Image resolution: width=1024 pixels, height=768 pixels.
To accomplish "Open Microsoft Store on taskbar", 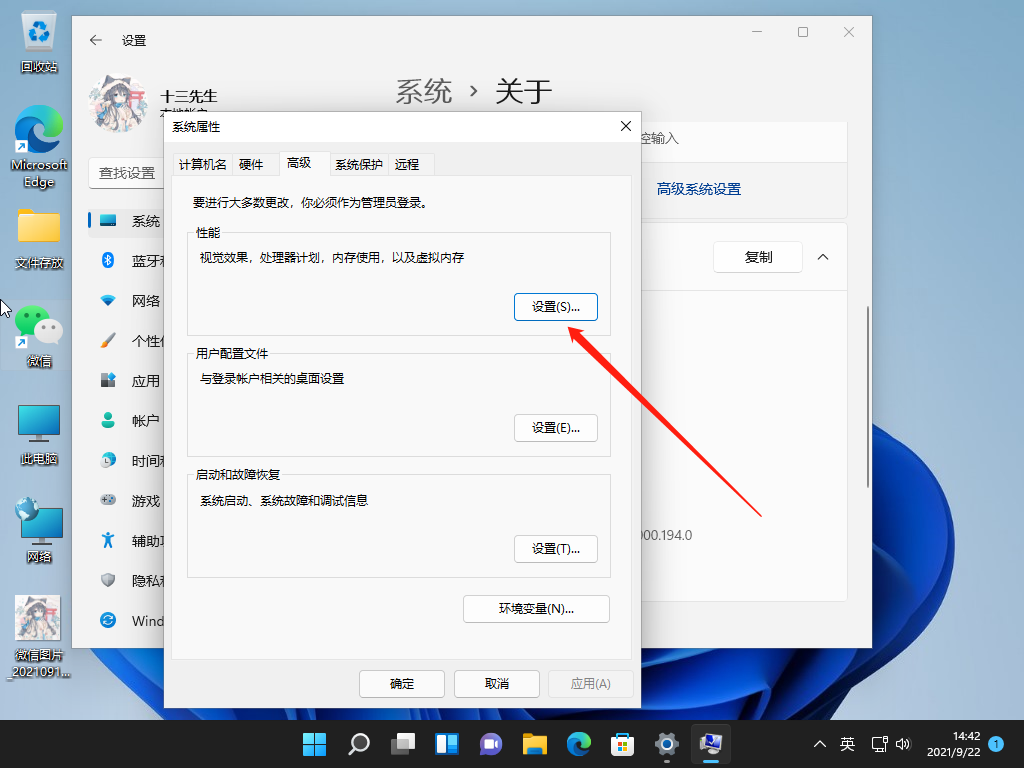I will coord(622,744).
